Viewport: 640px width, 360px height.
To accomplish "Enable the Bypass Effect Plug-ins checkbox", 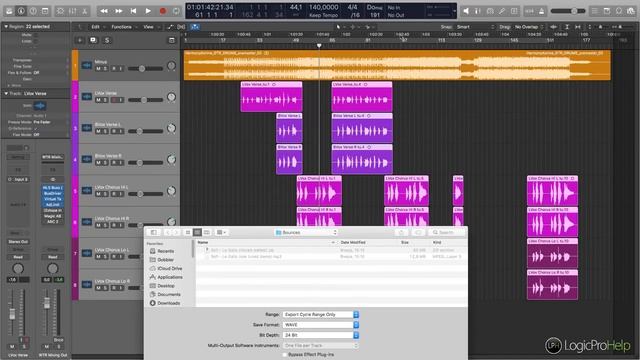I will pos(285,355).
